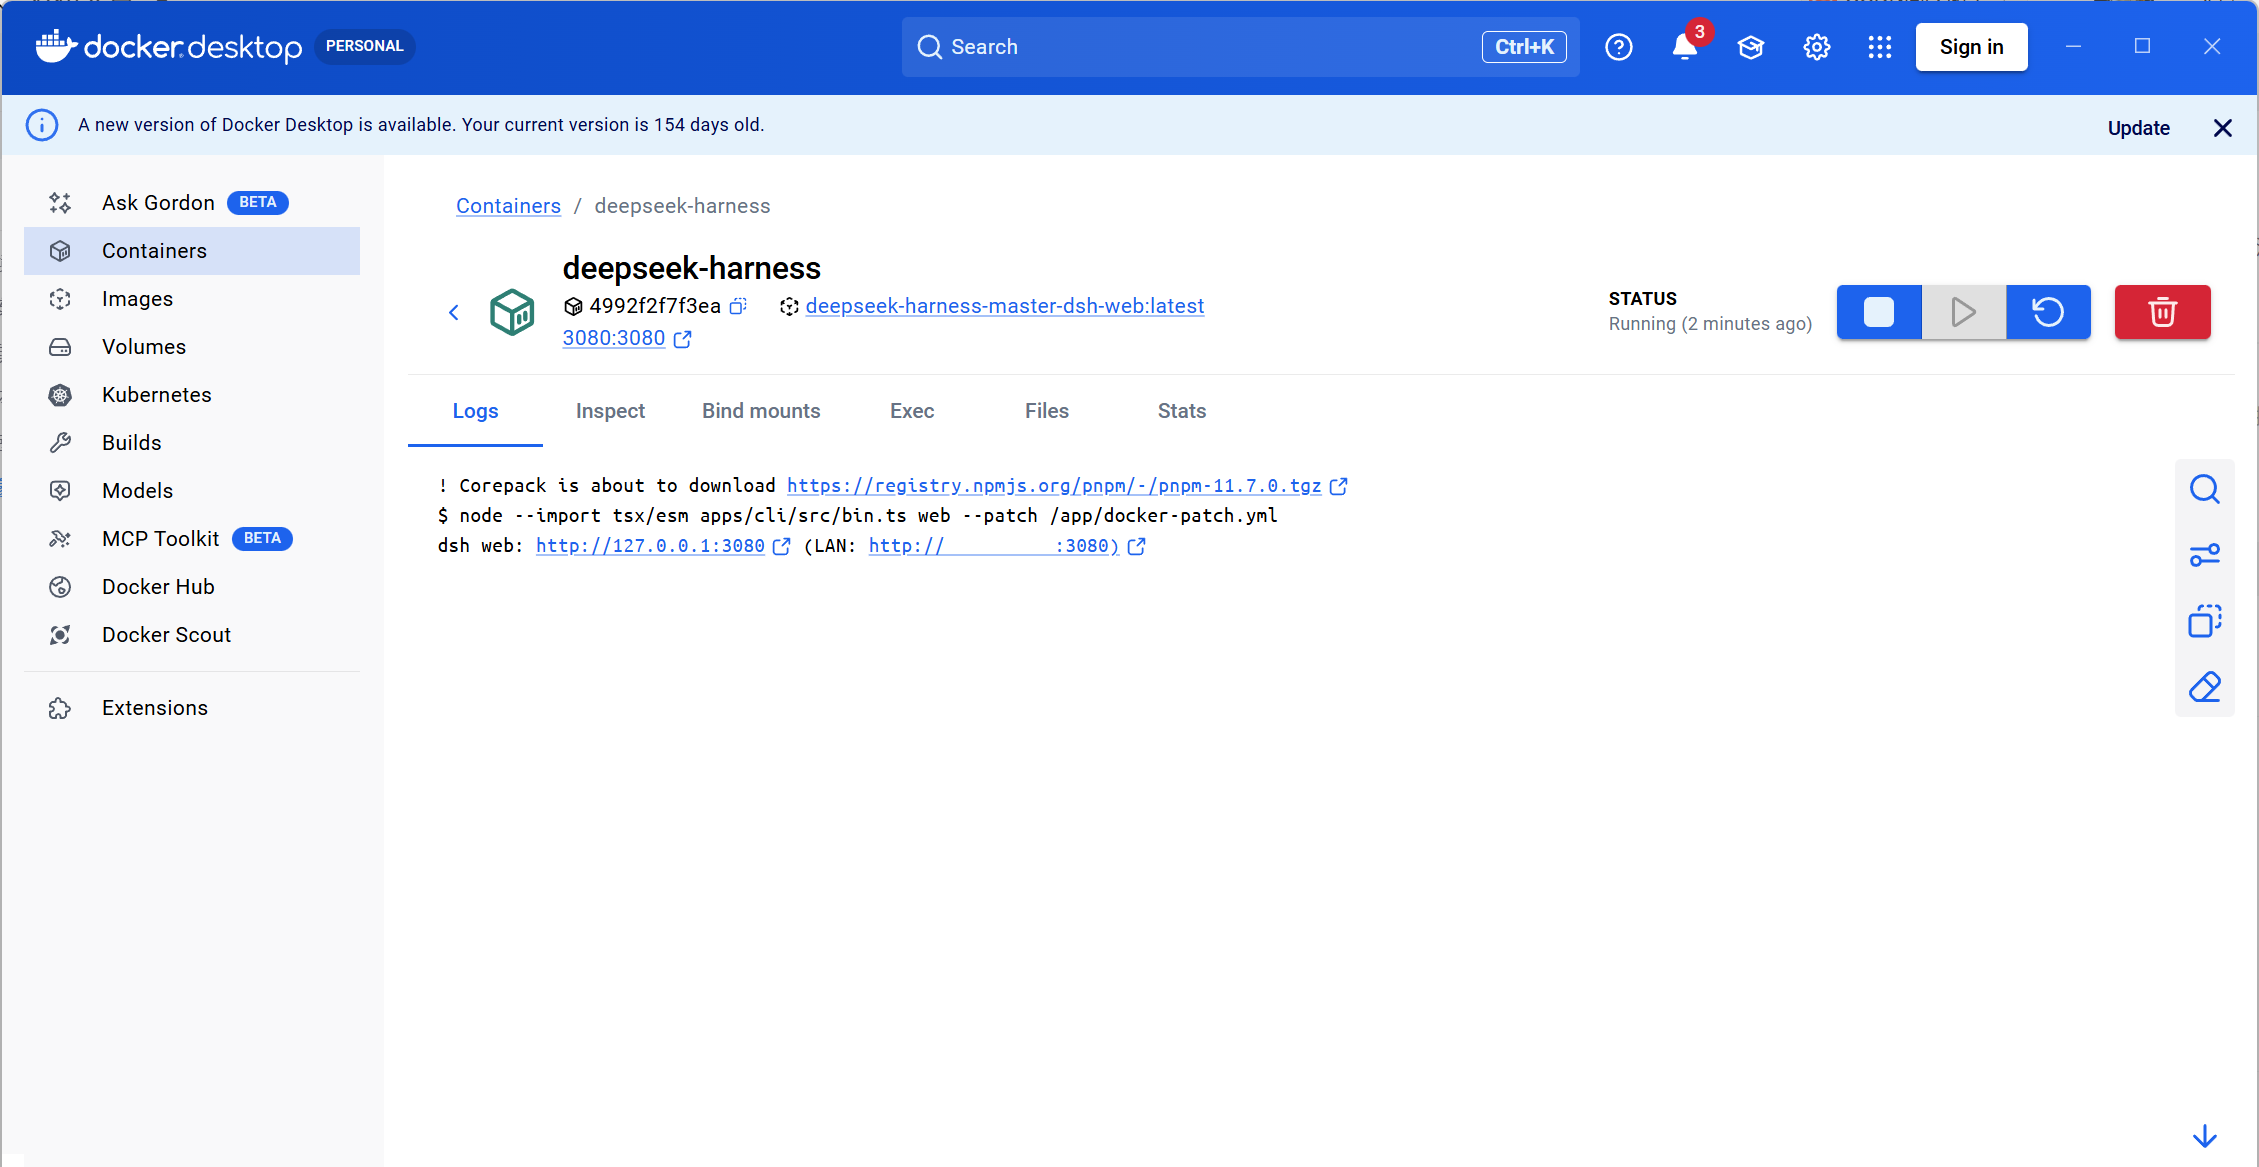
Task: Open the 127.0.0.1:3080 external link icon
Action: [782, 546]
